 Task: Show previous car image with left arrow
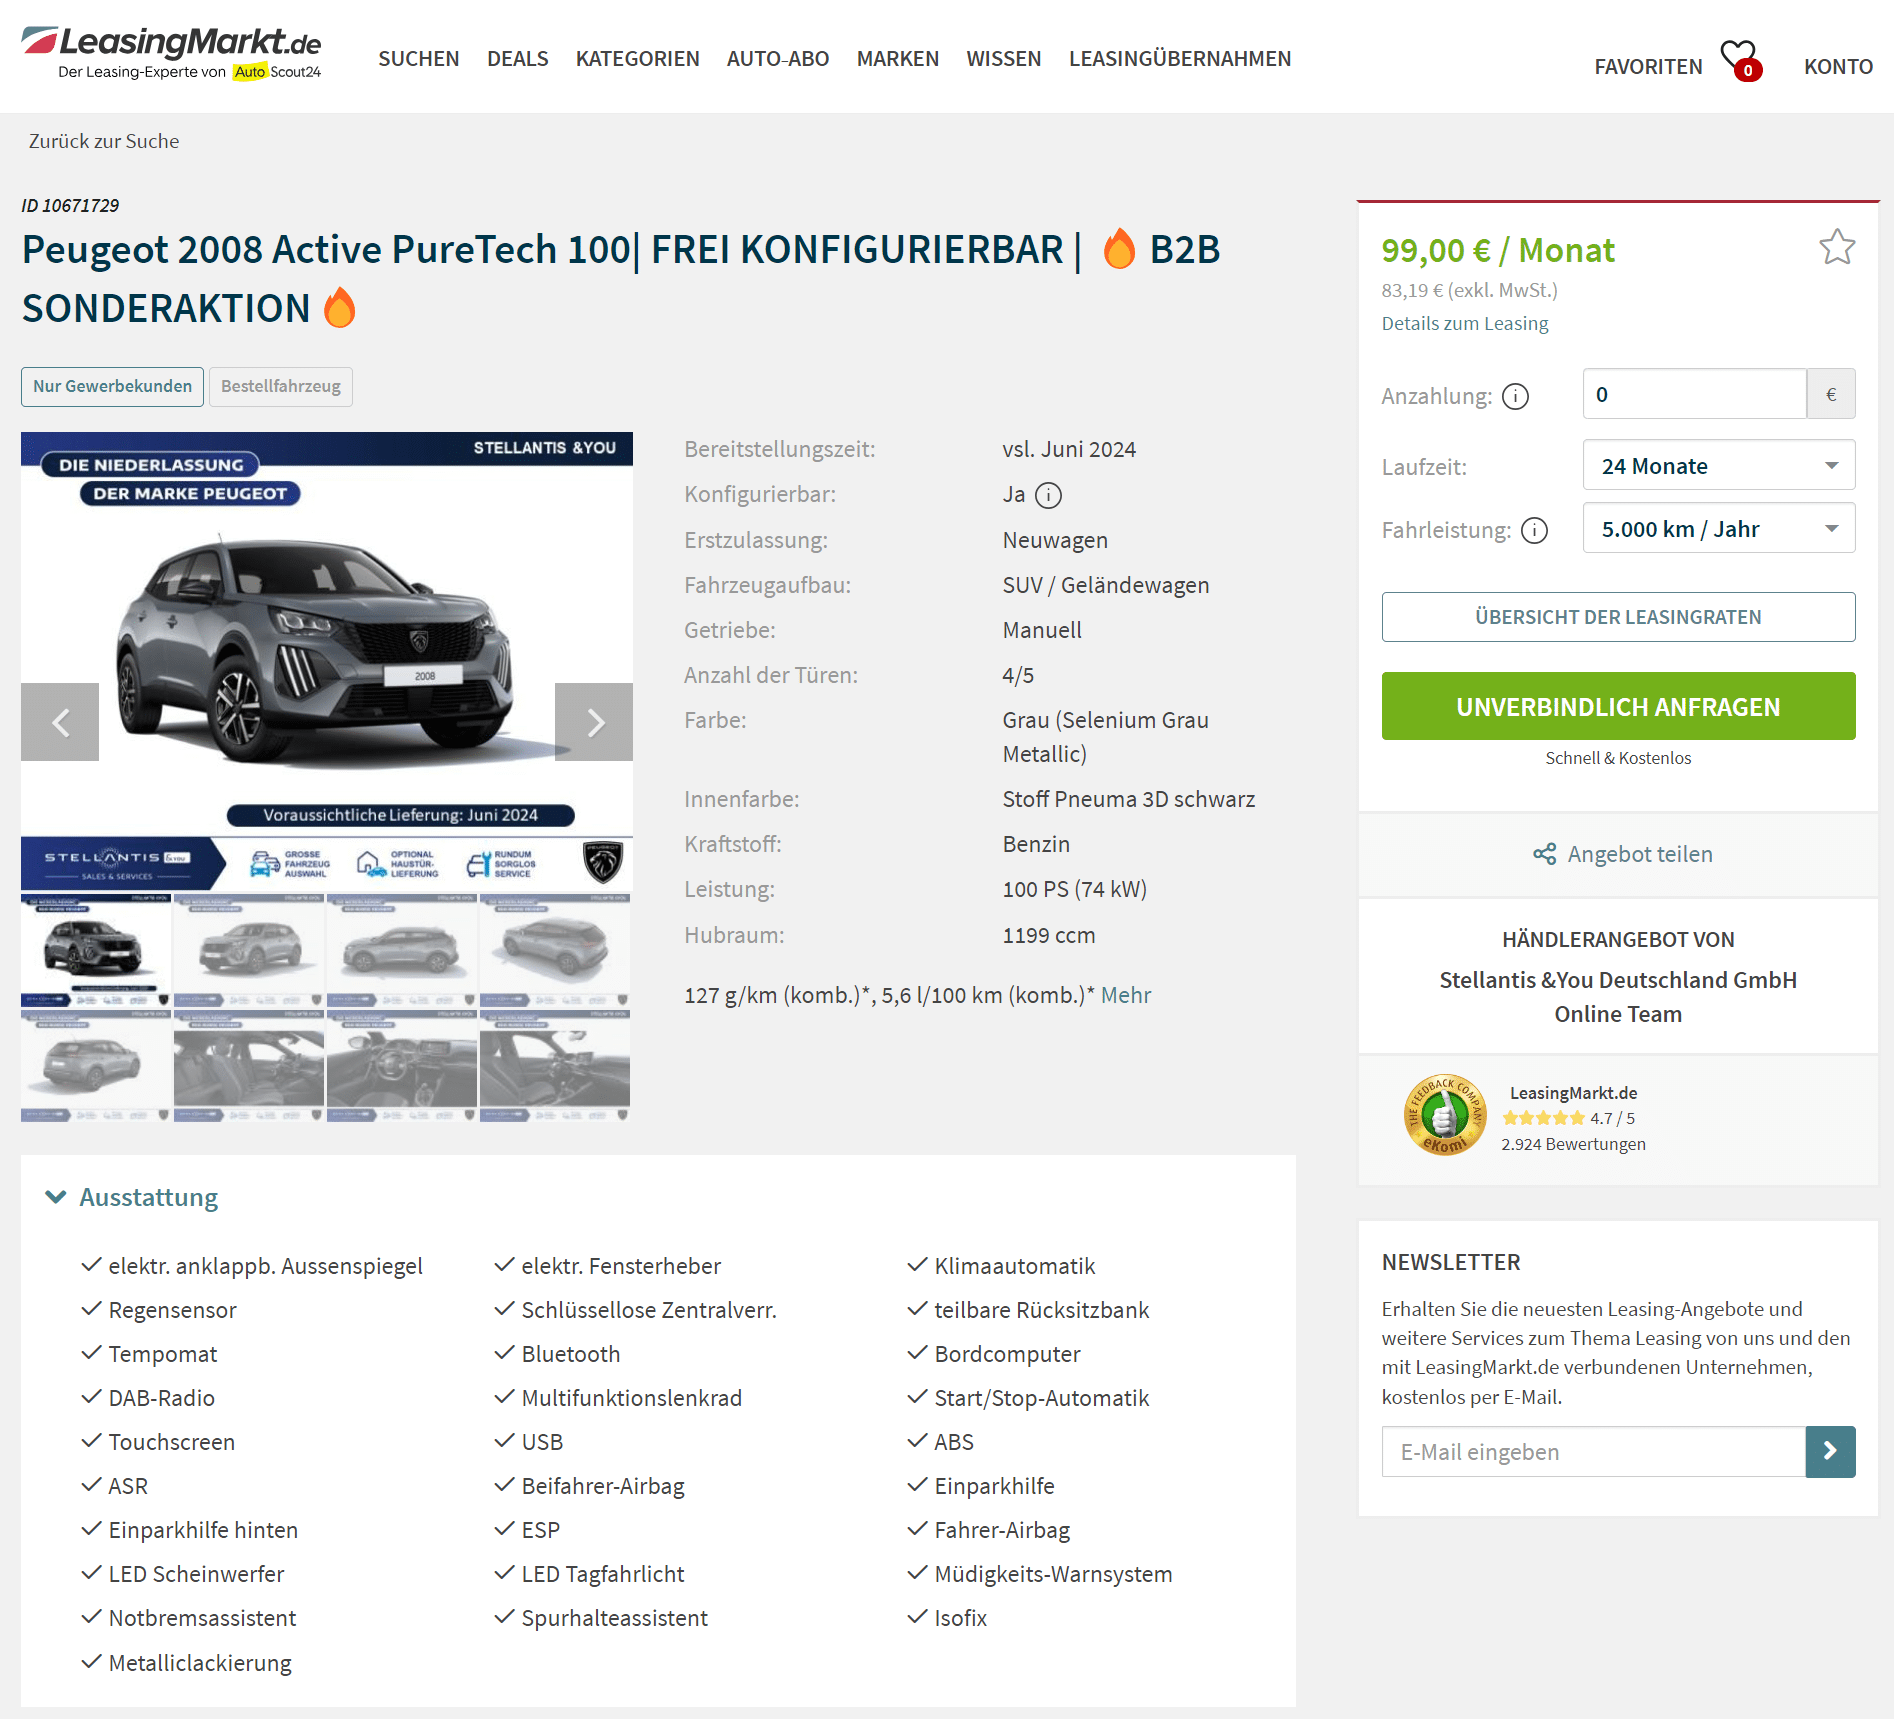pyautogui.click(x=60, y=722)
